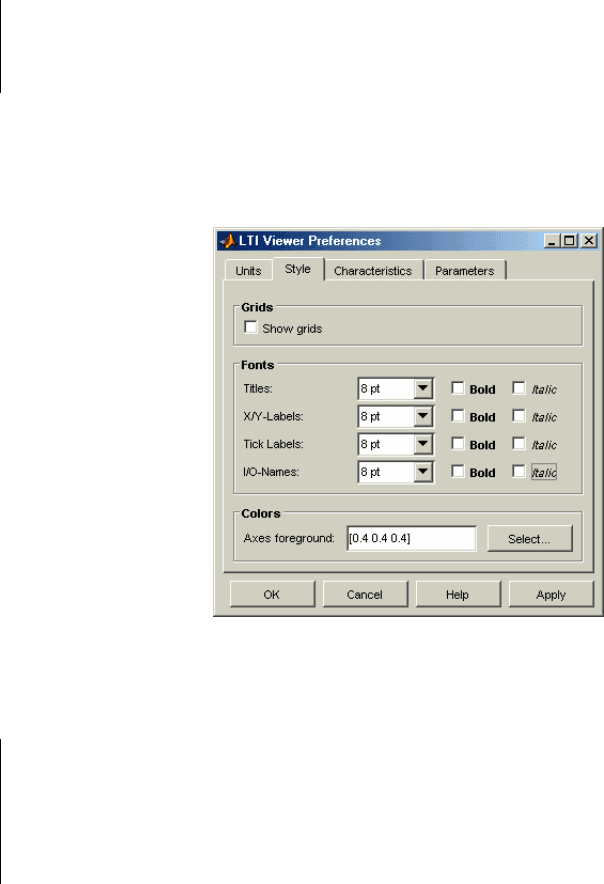Check Bold for Titles
Viewport: 604px width, 884px height.
pyautogui.click(x=457, y=388)
